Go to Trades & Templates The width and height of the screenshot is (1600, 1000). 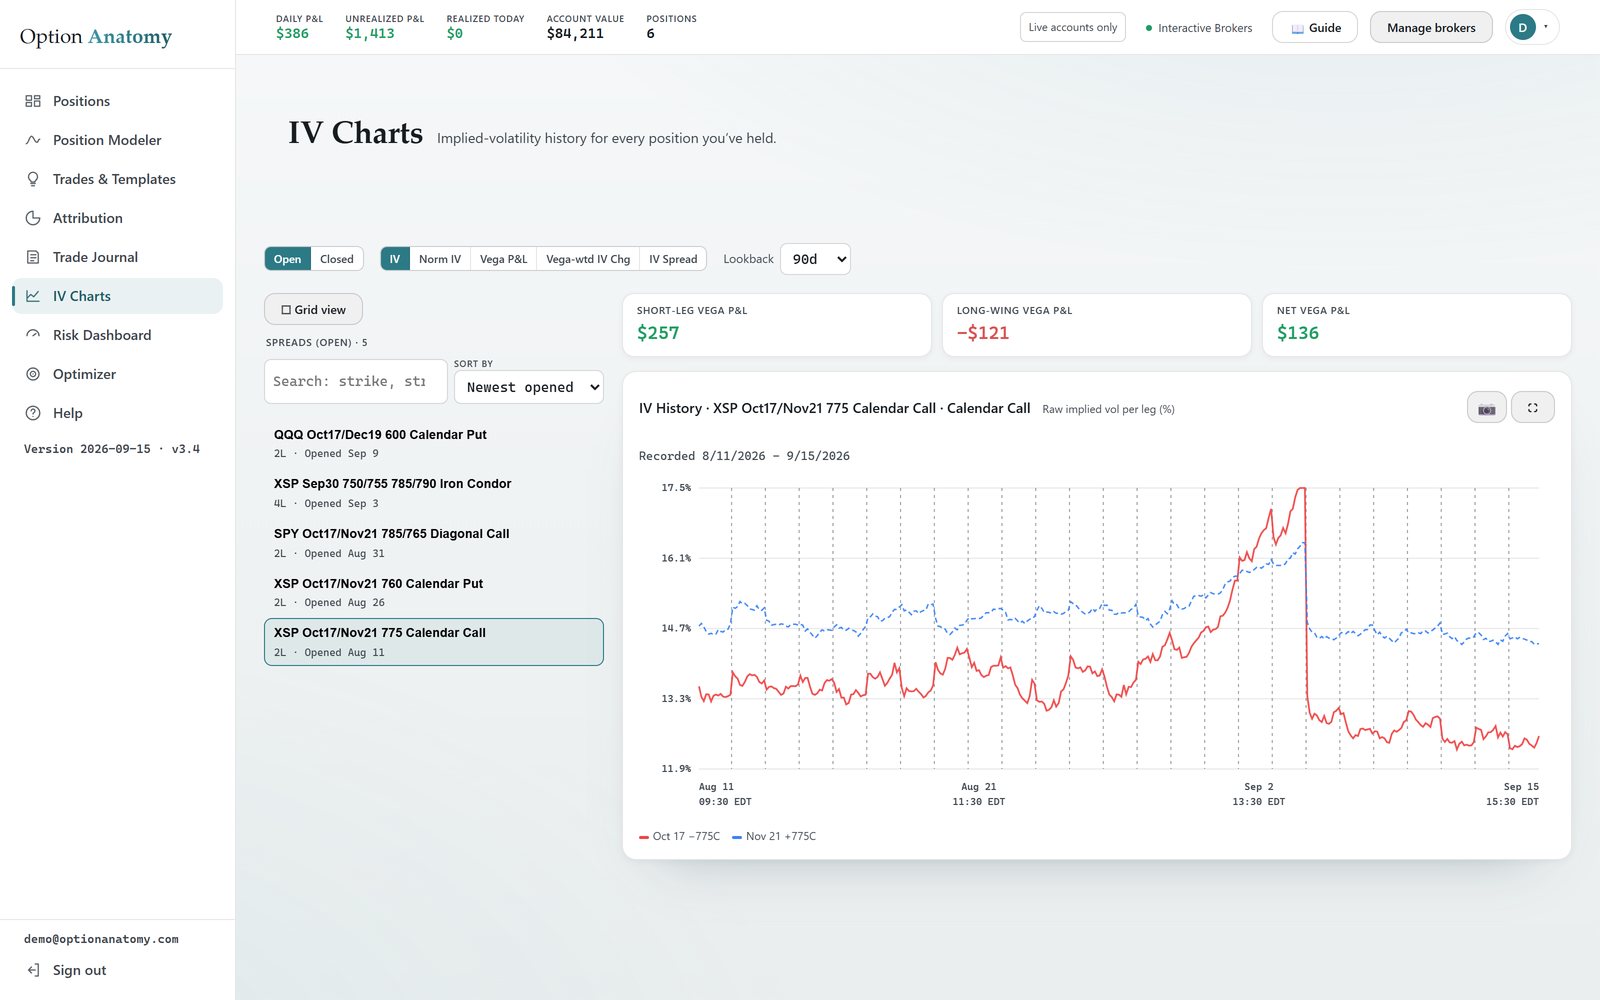pos(118,179)
